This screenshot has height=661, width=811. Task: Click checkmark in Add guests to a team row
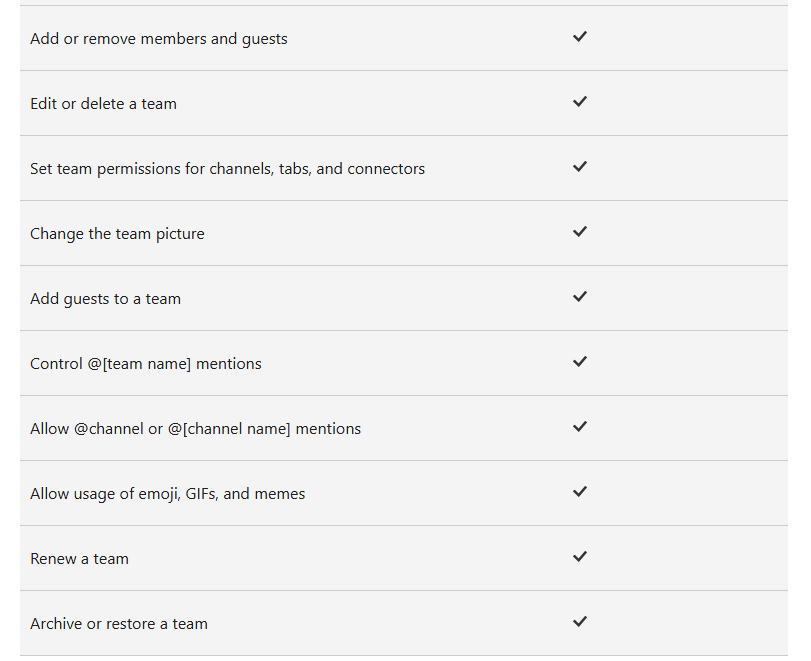coord(580,297)
